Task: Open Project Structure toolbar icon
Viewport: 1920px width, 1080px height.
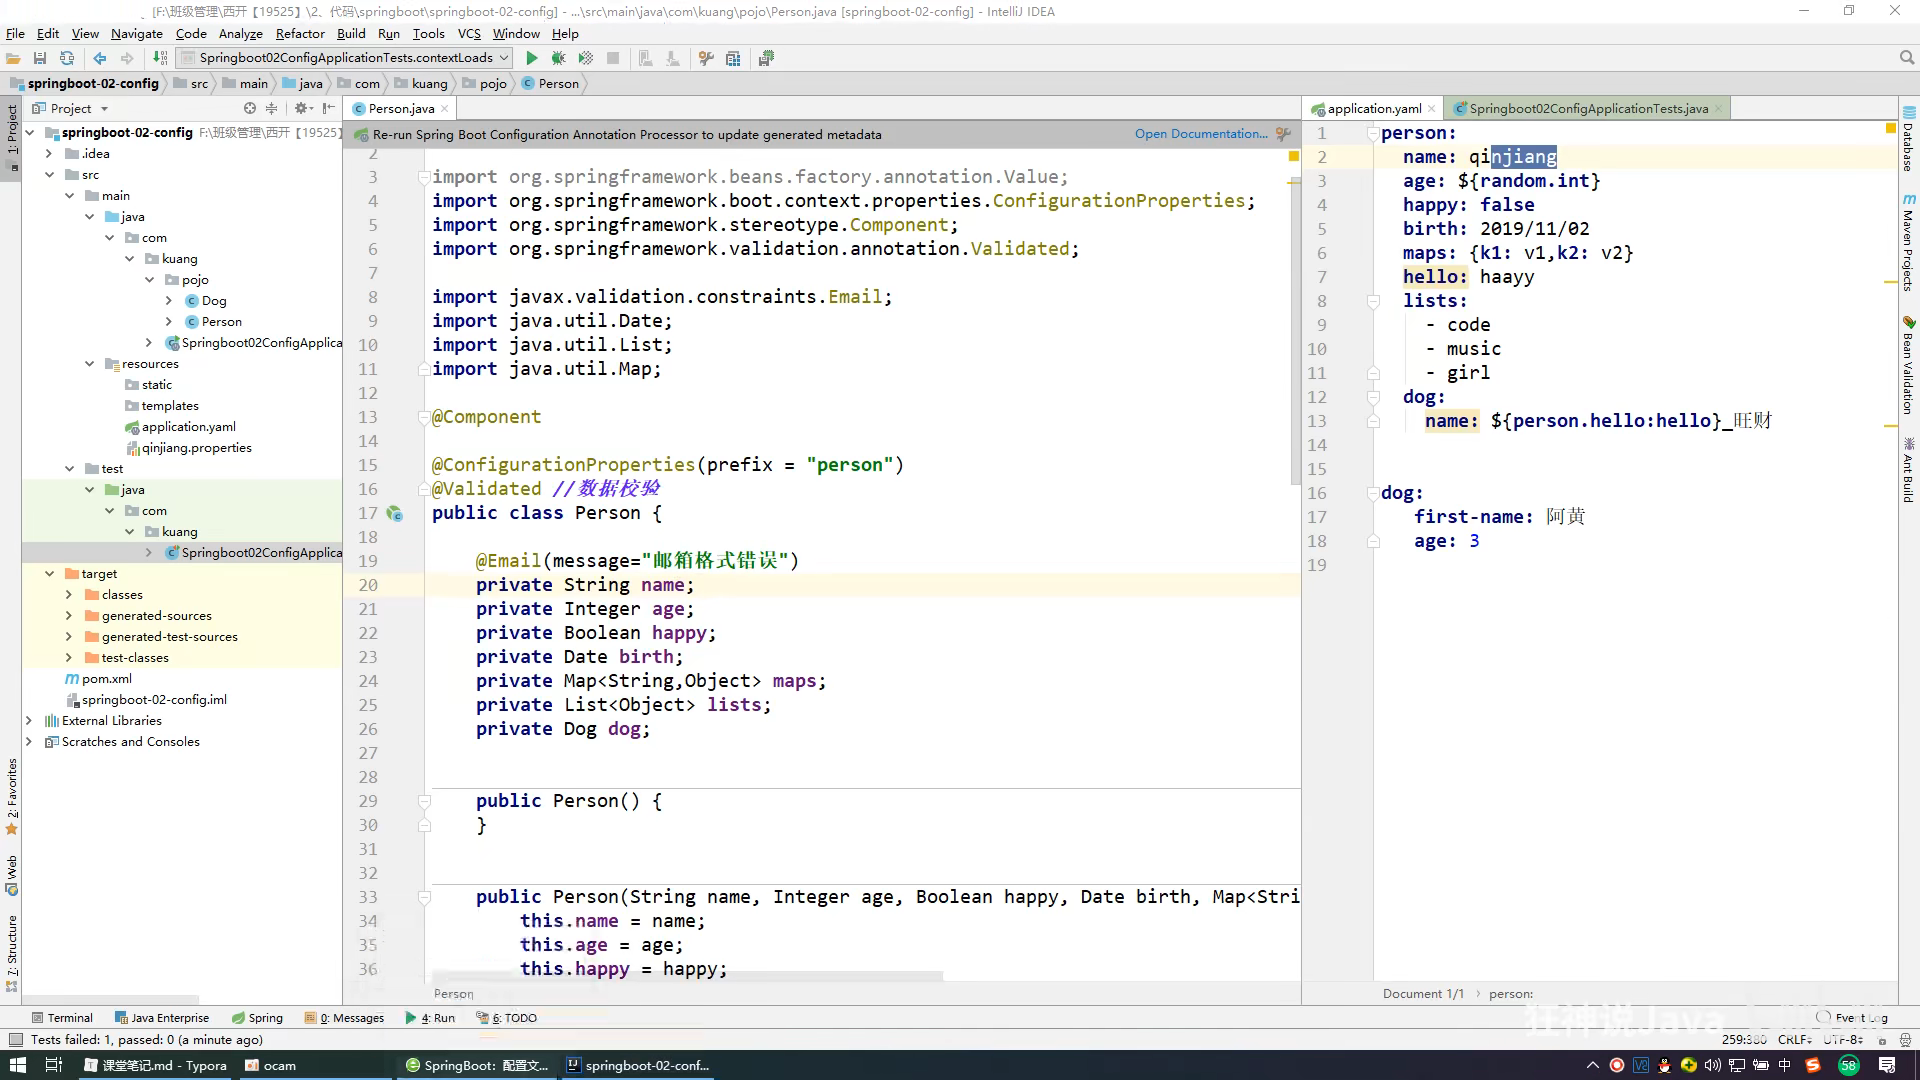Action: (733, 58)
